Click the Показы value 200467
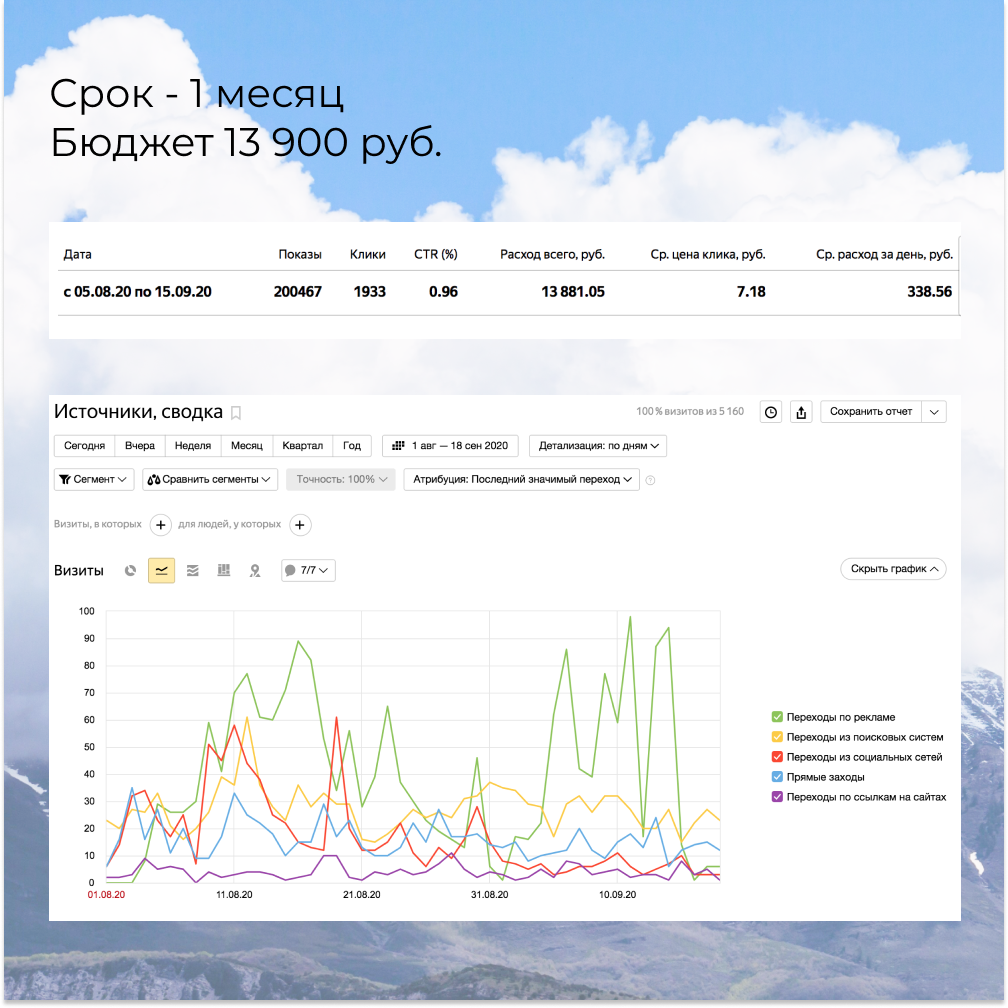This screenshot has width=1008, height=1008. point(298,292)
